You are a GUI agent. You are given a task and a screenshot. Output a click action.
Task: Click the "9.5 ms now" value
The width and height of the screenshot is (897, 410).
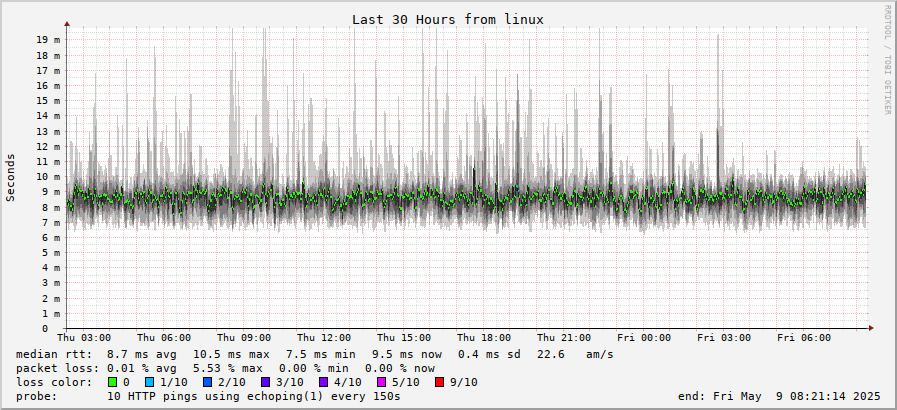point(407,355)
